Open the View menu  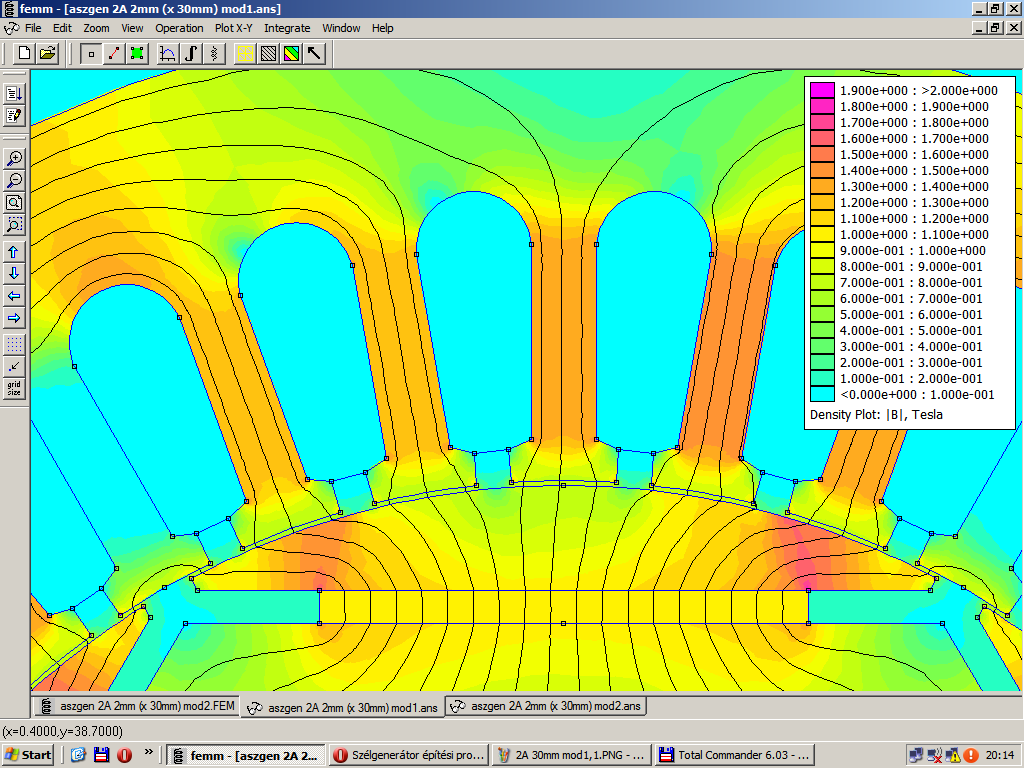point(132,28)
